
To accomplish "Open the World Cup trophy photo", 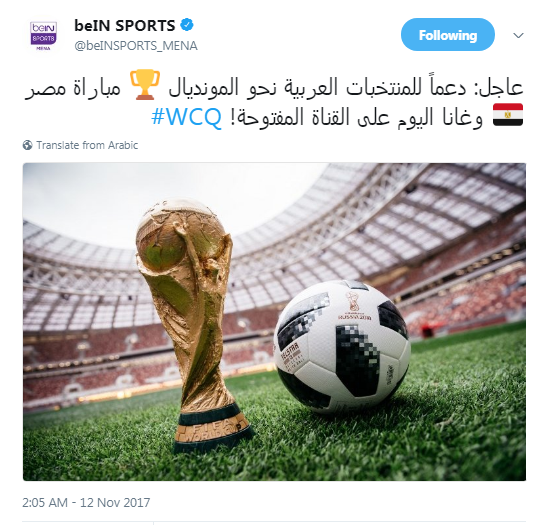I will (274, 322).
